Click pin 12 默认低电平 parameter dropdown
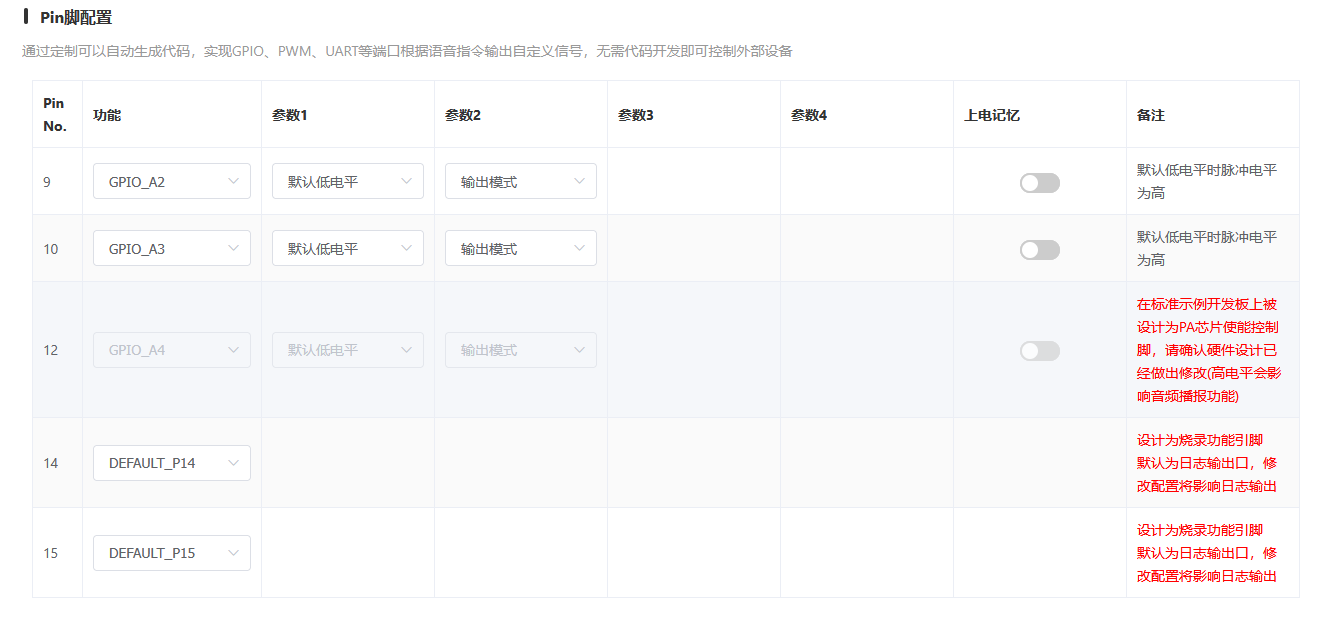This screenshot has width=1333, height=619. (347, 350)
